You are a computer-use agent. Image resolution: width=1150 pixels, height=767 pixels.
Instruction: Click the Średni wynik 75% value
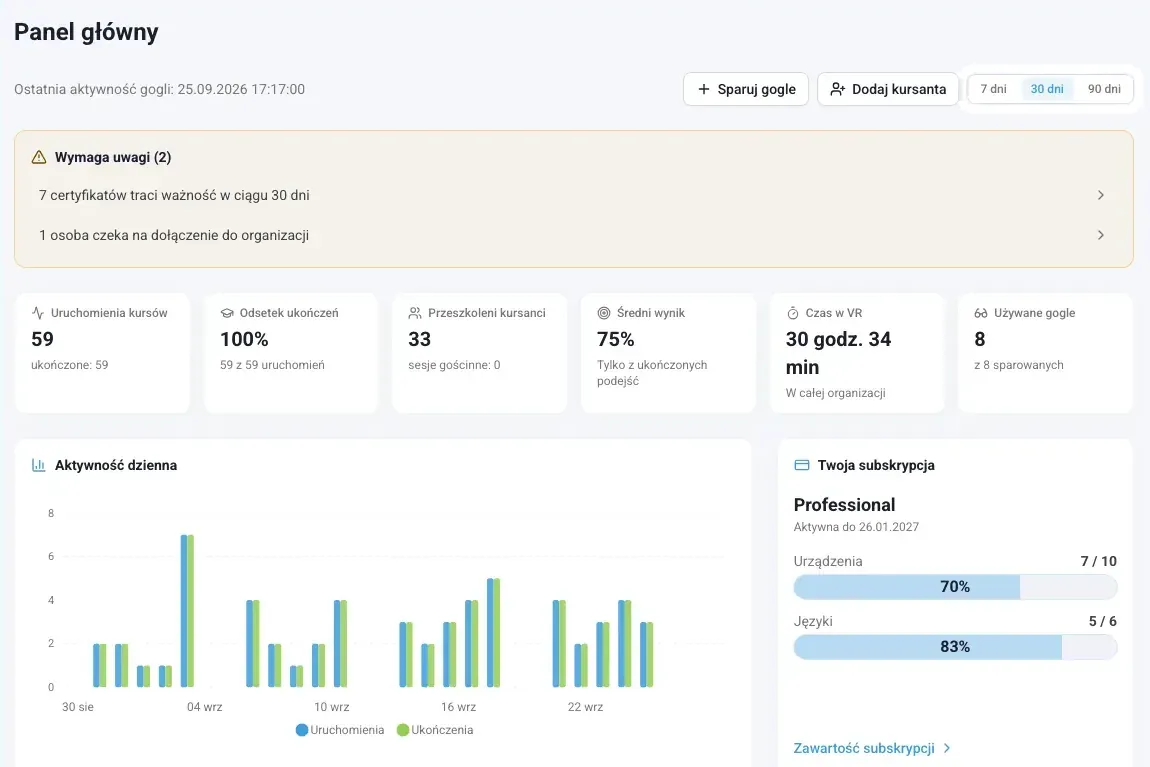(x=615, y=339)
